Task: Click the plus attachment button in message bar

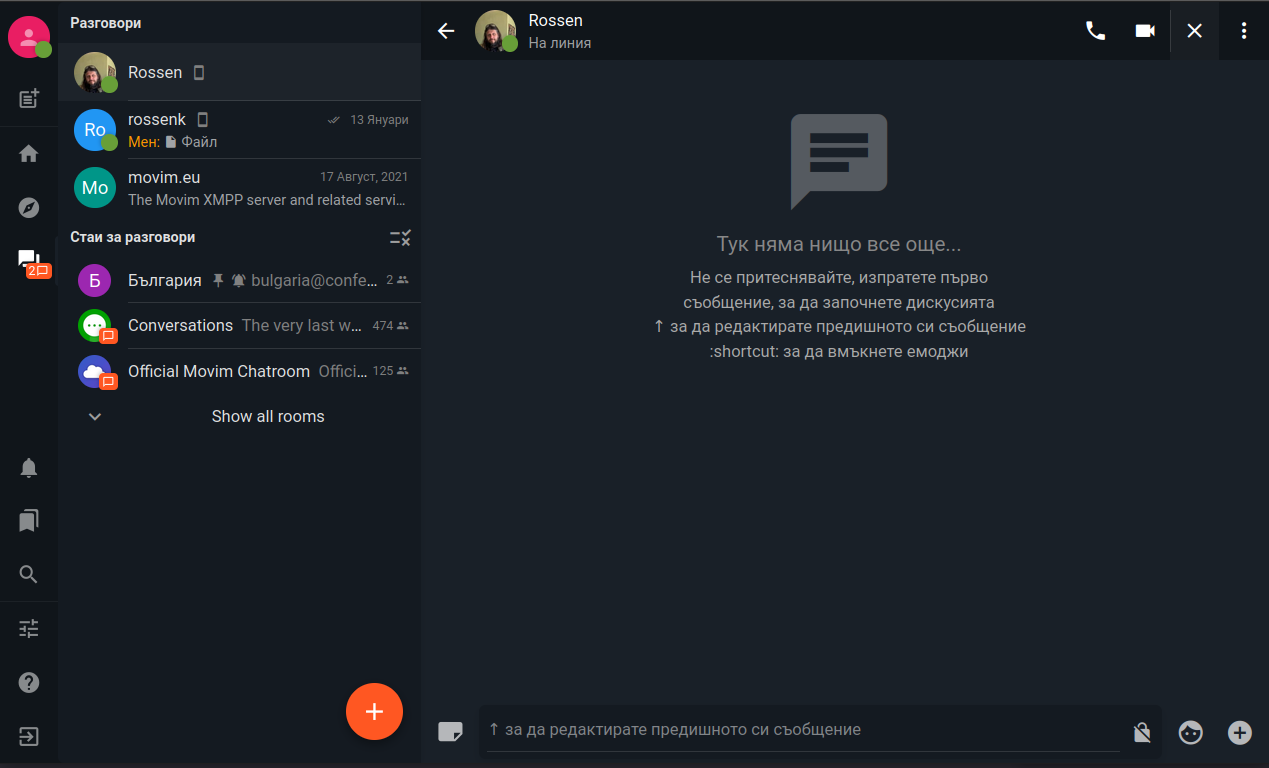Action: tap(1240, 733)
